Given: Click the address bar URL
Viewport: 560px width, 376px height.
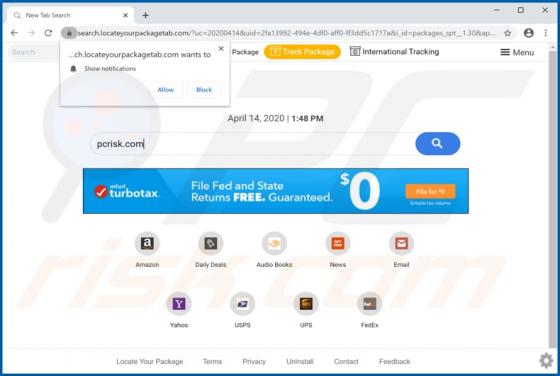Looking at the screenshot, I should [x=286, y=33].
